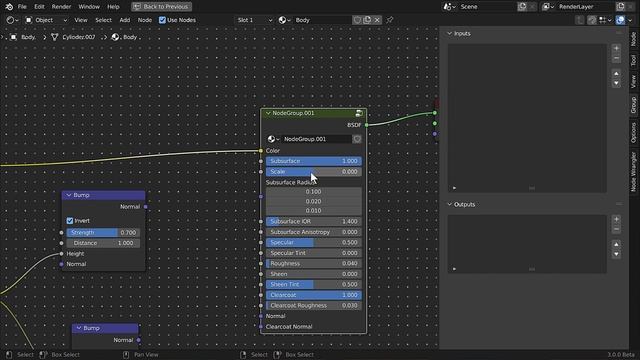The image size is (640, 360).
Task: Open the File menu
Action: [x=22, y=7]
